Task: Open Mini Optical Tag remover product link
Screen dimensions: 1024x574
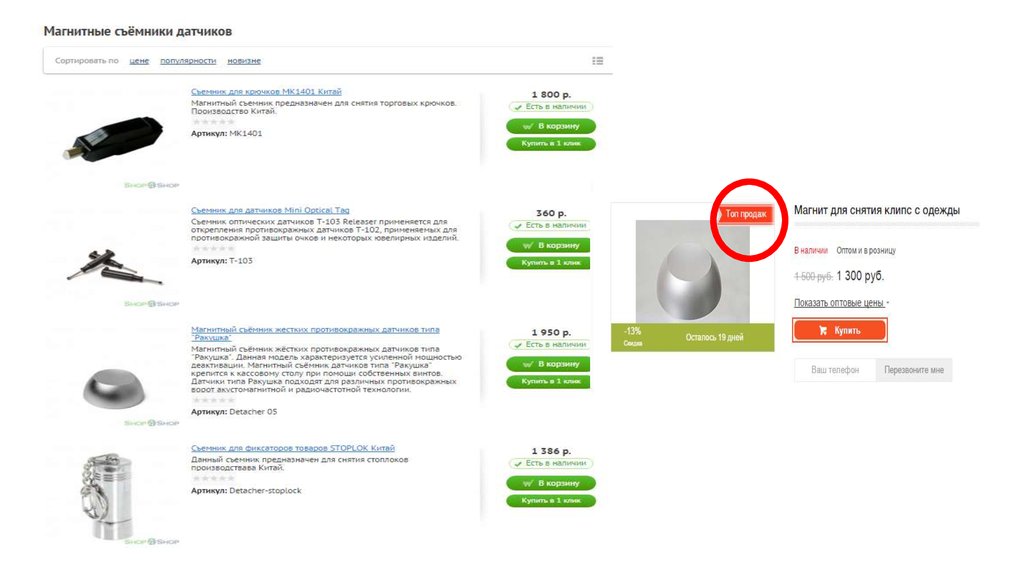Action: click(x=270, y=210)
